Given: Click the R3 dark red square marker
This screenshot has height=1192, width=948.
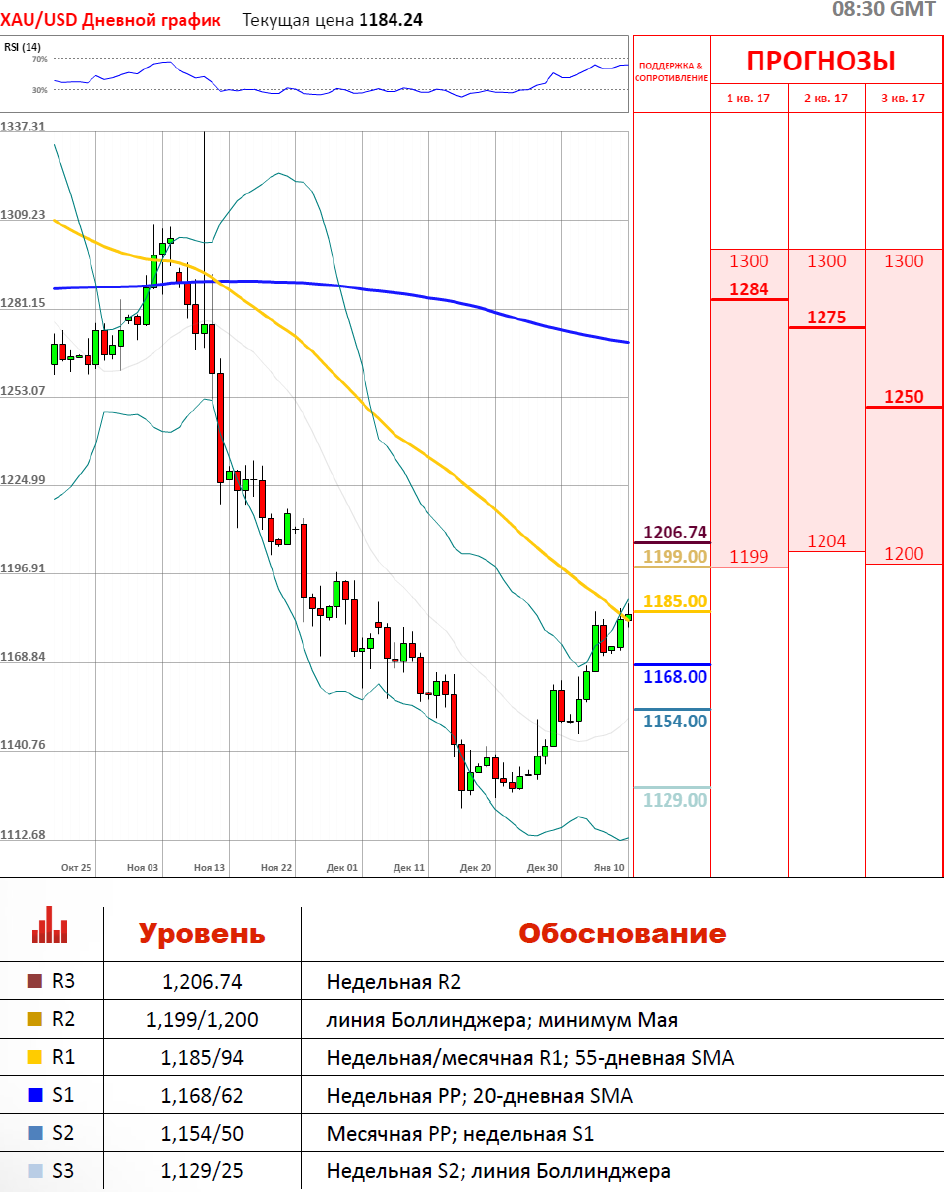Looking at the screenshot, I should pyautogui.click(x=36, y=982).
